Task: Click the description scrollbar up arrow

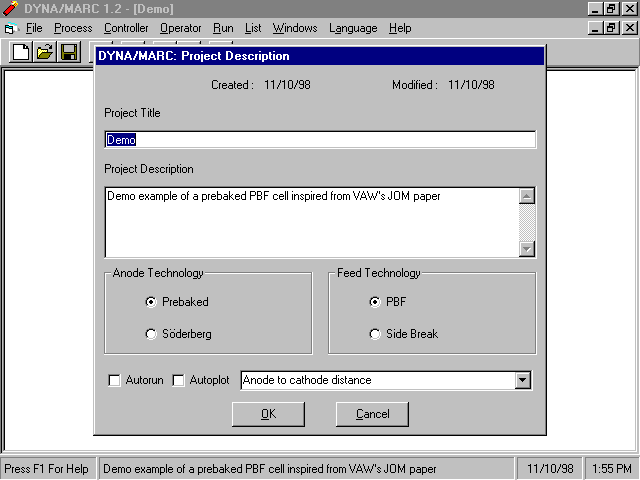Action: [x=527, y=196]
